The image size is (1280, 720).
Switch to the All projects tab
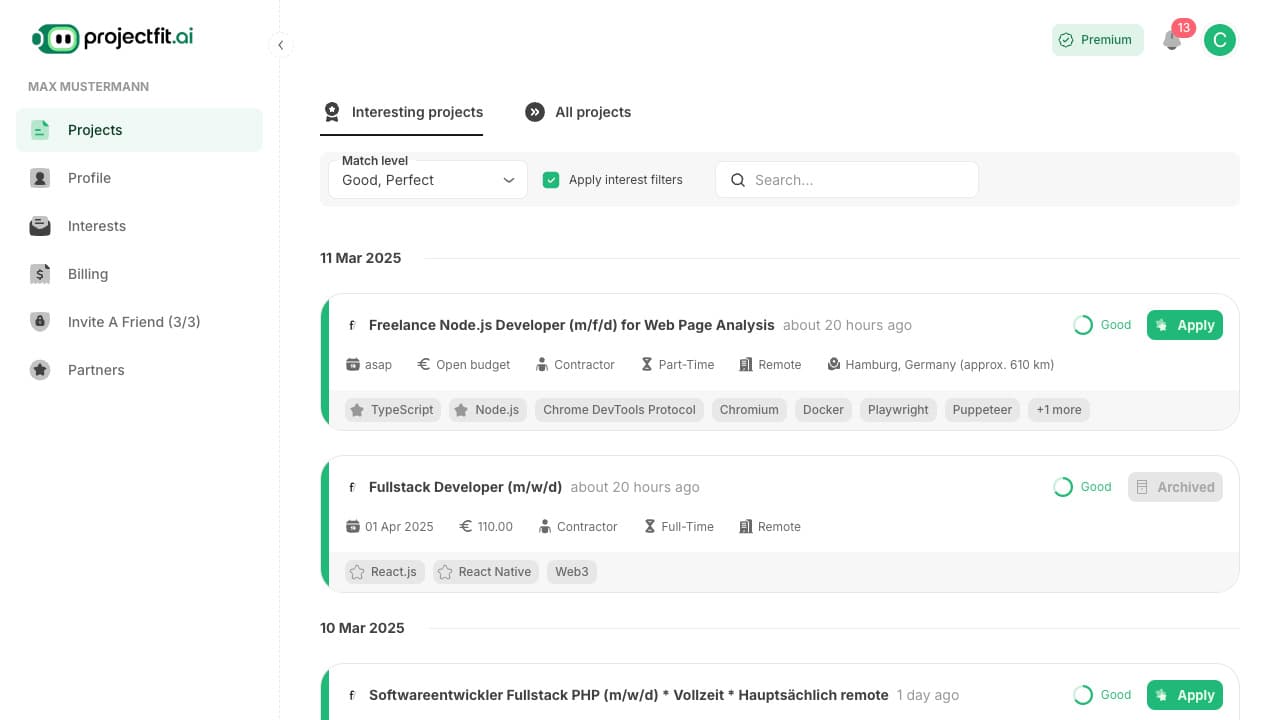click(x=578, y=112)
